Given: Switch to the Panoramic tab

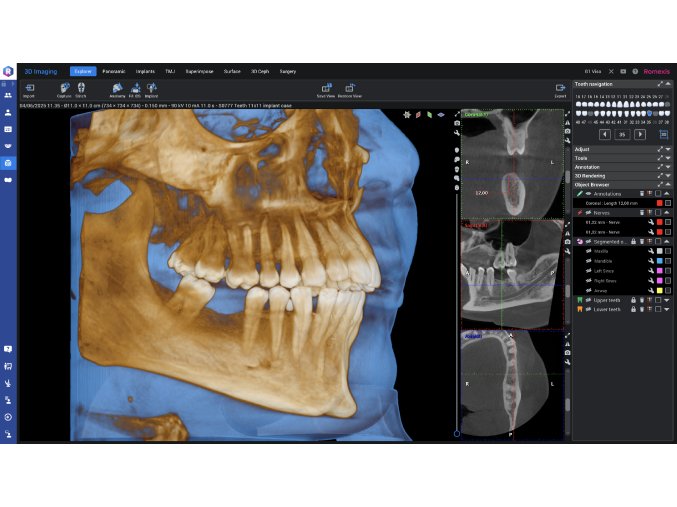Looking at the screenshot, I should tap(114, 72).
